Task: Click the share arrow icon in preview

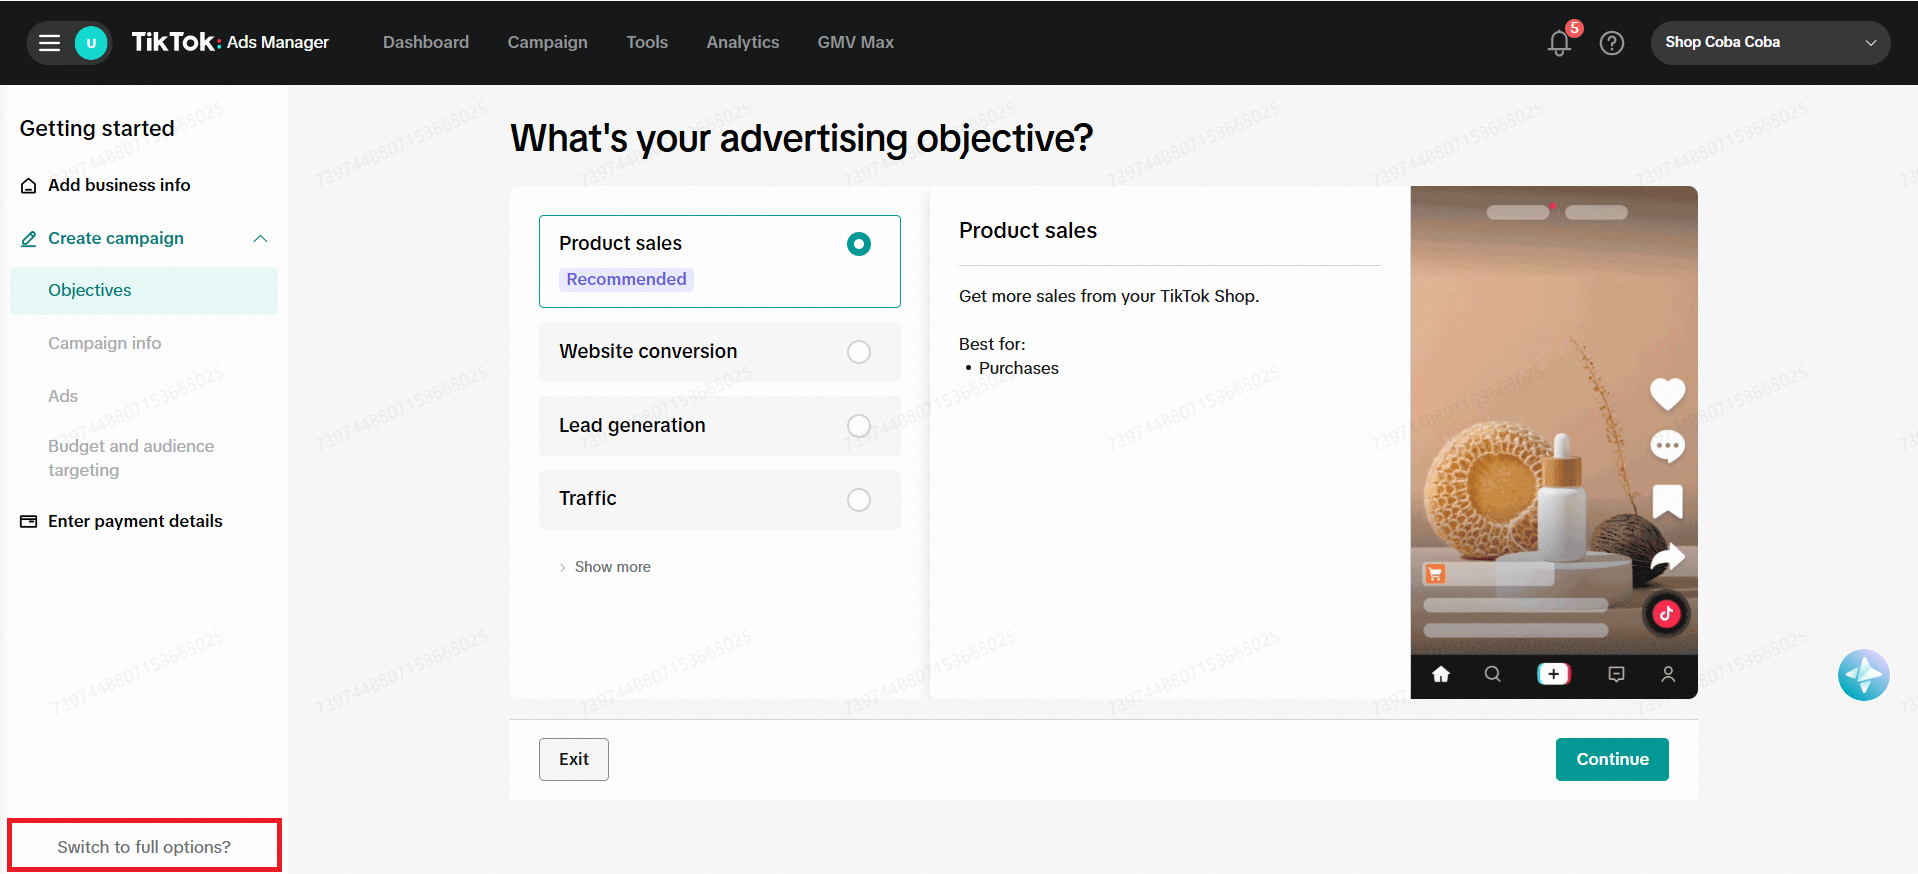Action: click(x=1666, y=557)
